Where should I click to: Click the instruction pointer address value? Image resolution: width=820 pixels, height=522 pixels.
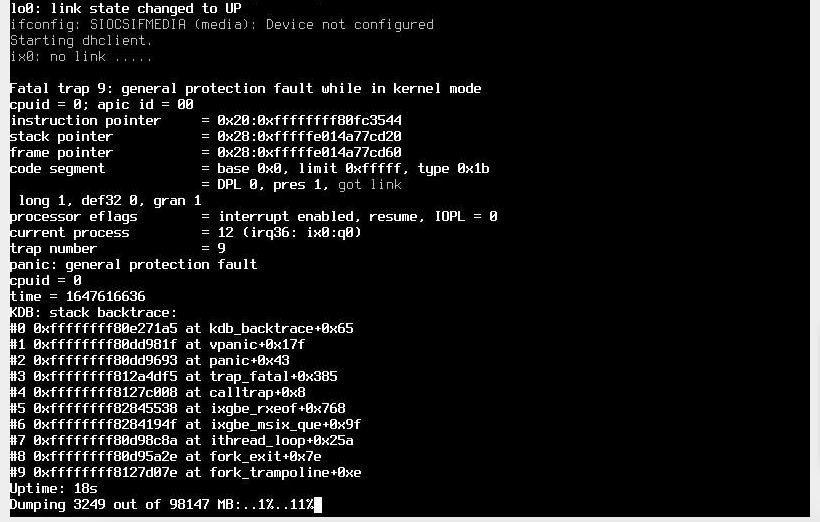click(309, 120)
